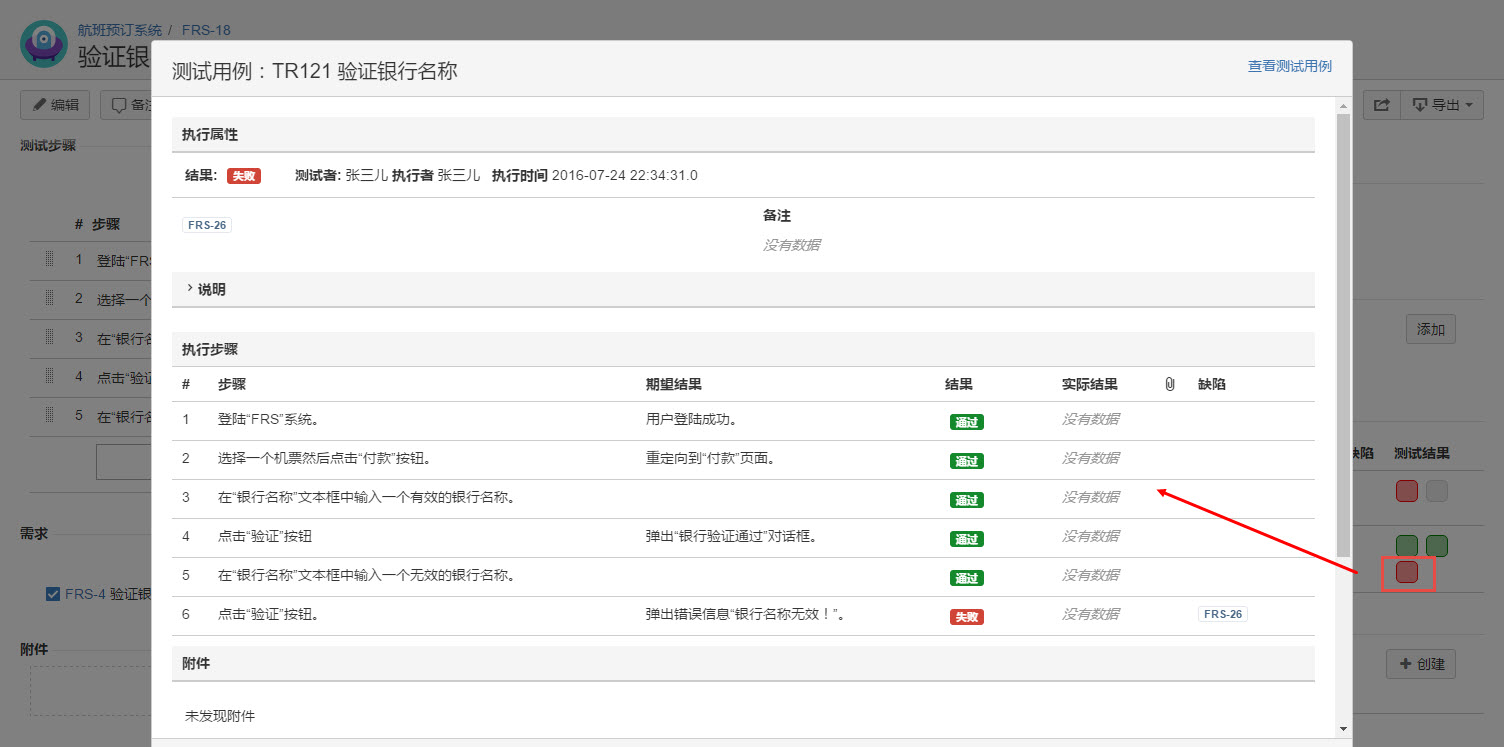Click expected result 弹出错误信息“银行名称无效！”。
Image resolution: width=1504 pixels, height=747 pixels.
(747, 615)
